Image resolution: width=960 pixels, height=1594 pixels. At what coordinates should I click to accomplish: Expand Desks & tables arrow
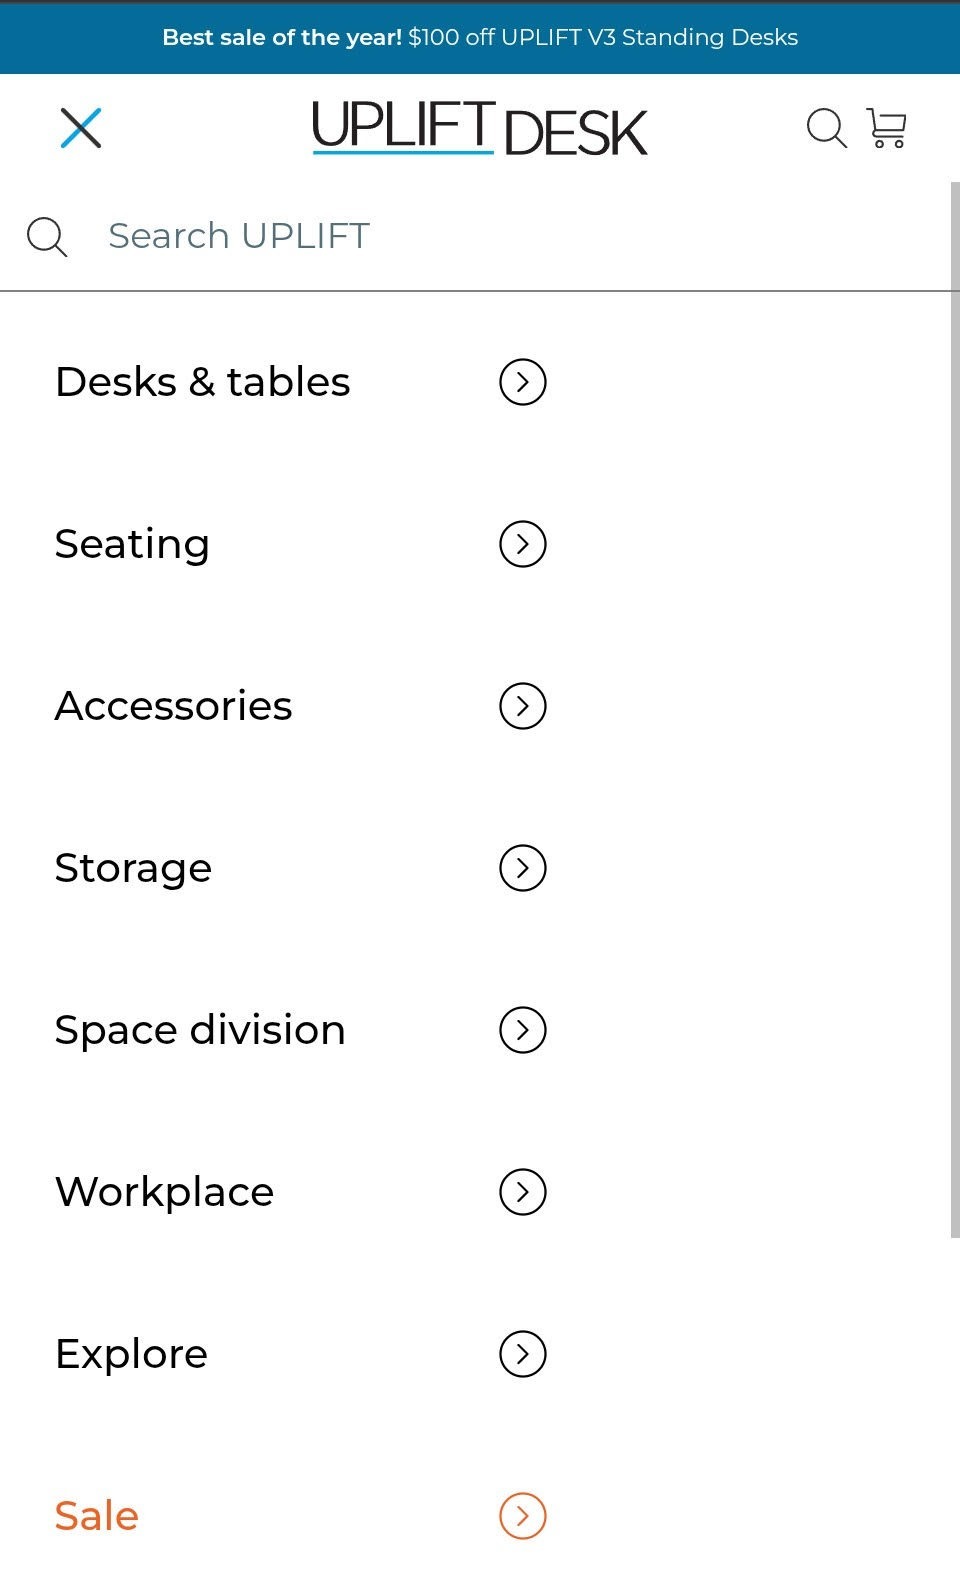pos(522,382)
